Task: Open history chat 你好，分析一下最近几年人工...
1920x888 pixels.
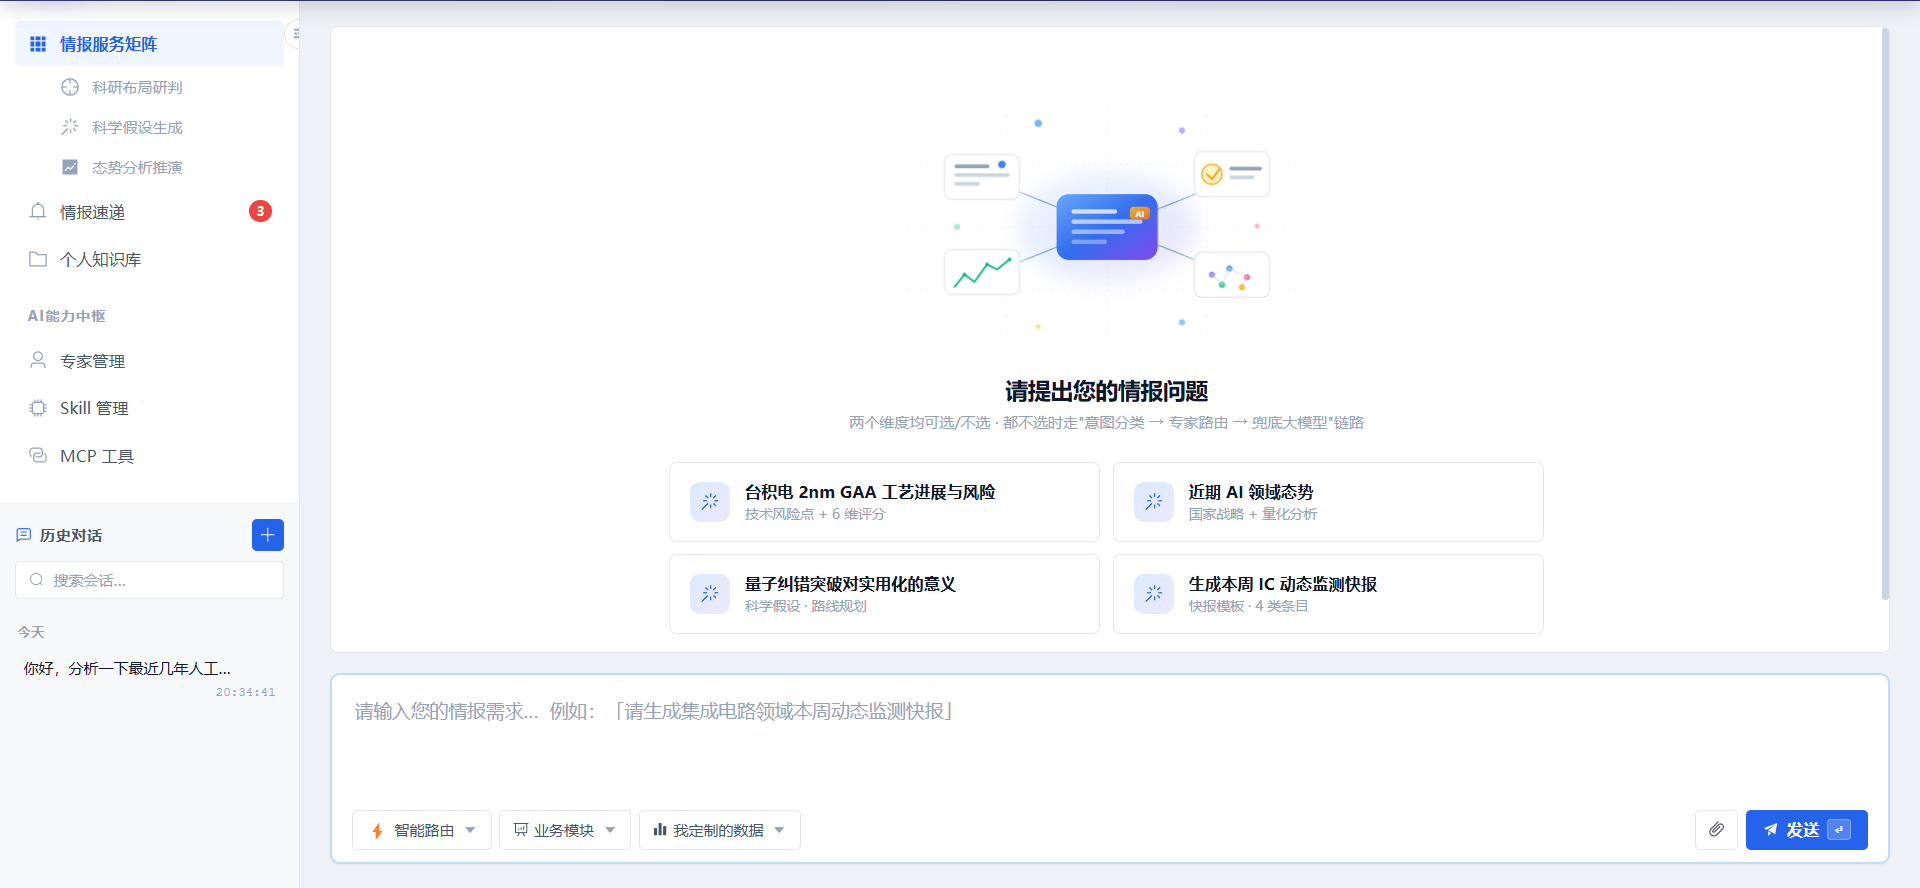Action: [149, 678]
